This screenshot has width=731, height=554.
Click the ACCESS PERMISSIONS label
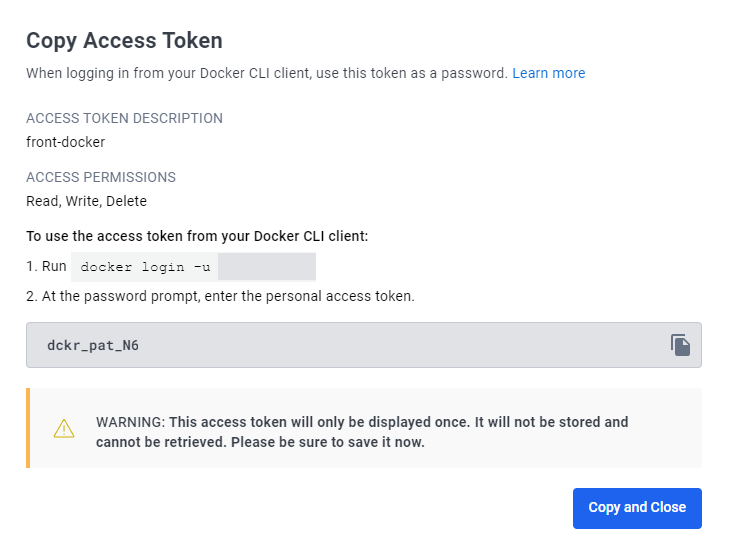[x=101, y=177]
